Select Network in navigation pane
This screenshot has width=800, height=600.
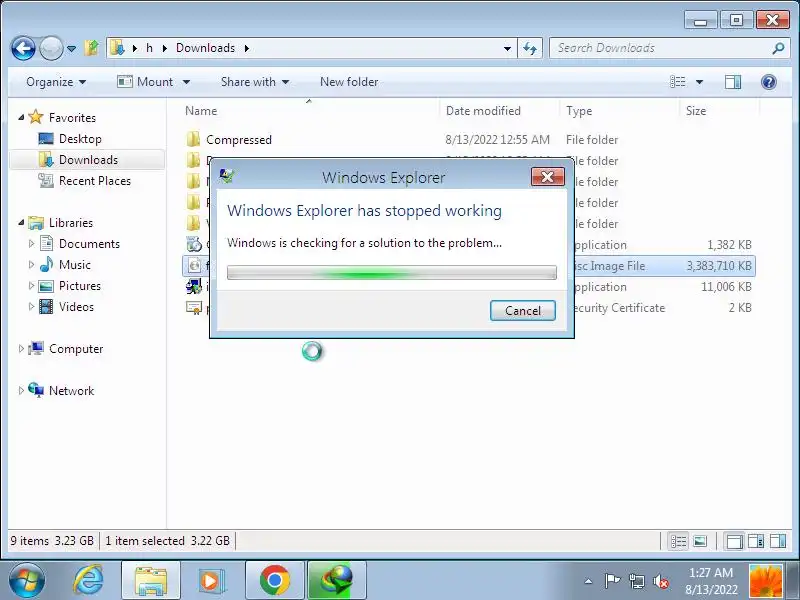tap(71, 391)
